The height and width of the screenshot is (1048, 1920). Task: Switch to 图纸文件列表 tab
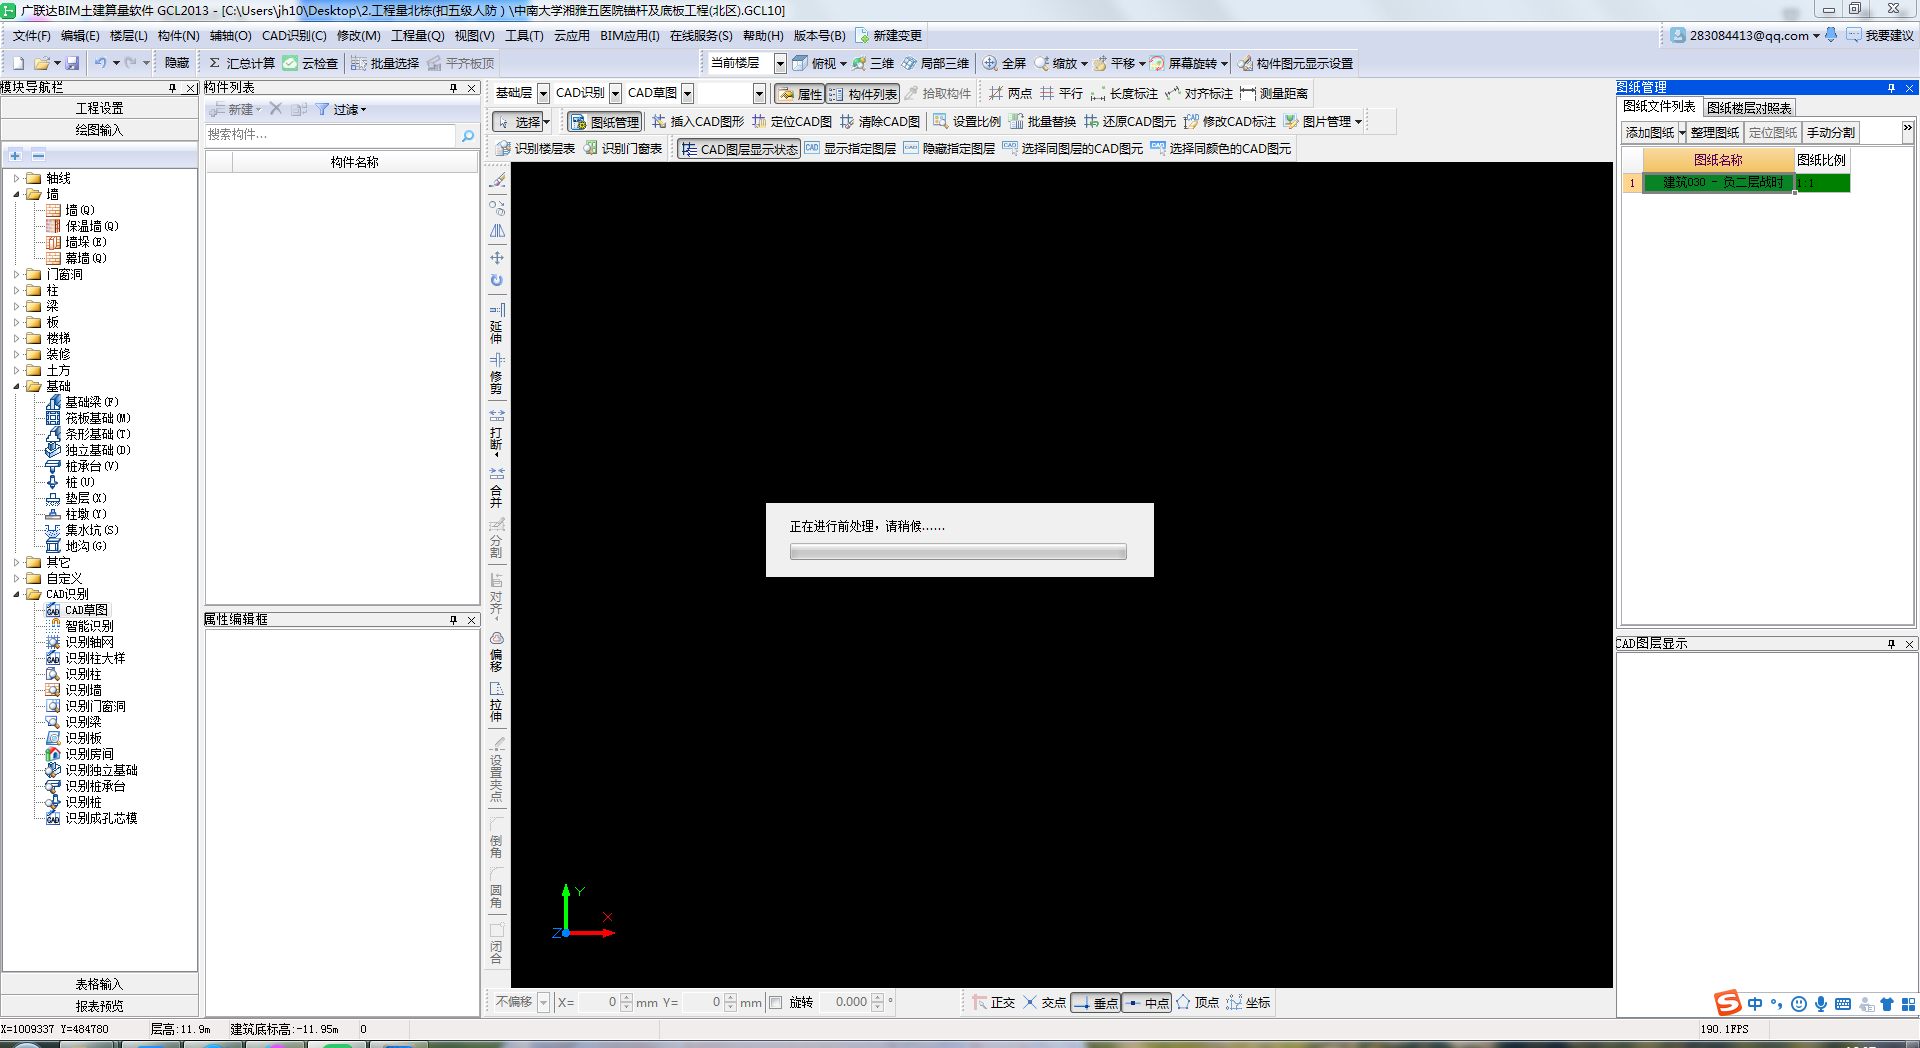[1659, 106]
